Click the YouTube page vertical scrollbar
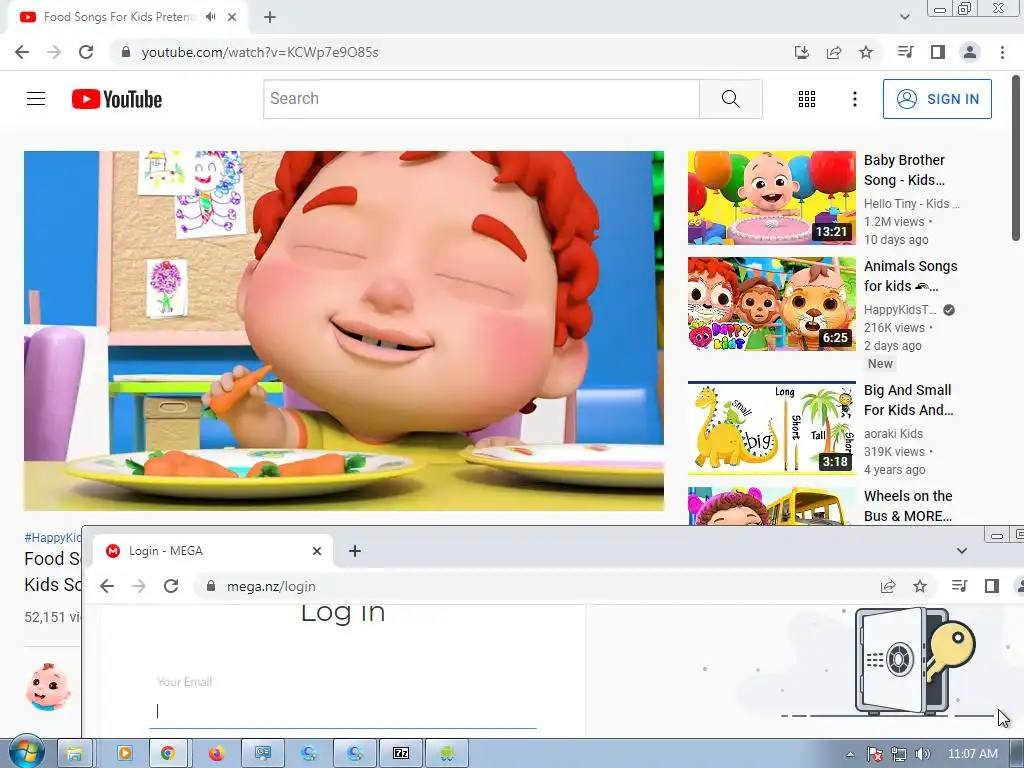This screenshot has width=1024, height=768. (x=1017, y=157)
